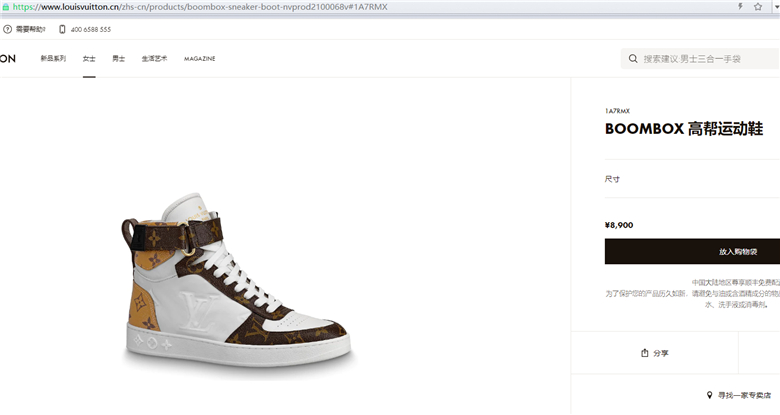Screen dimensions: 780x415
Task: Open the MAGAZINE menu item
Action: click(x=199, y=59)
